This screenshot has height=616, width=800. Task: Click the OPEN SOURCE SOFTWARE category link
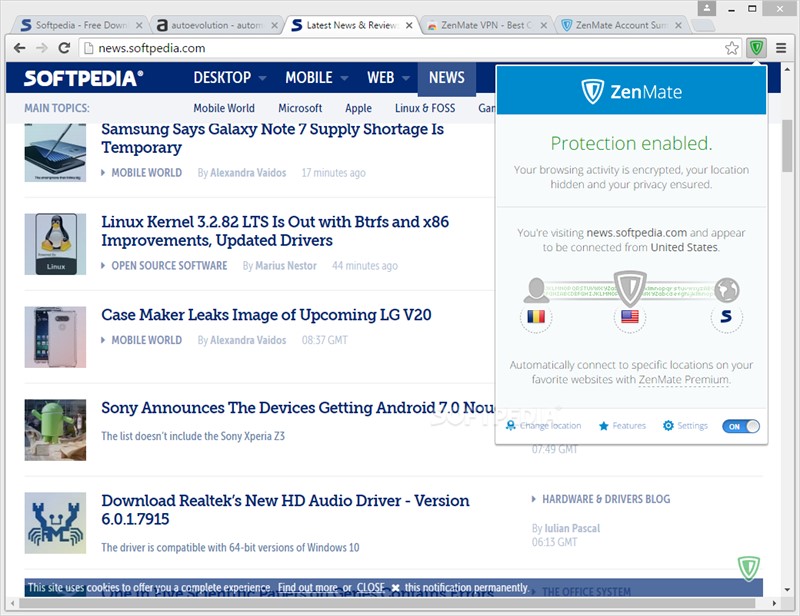(169, 266)
